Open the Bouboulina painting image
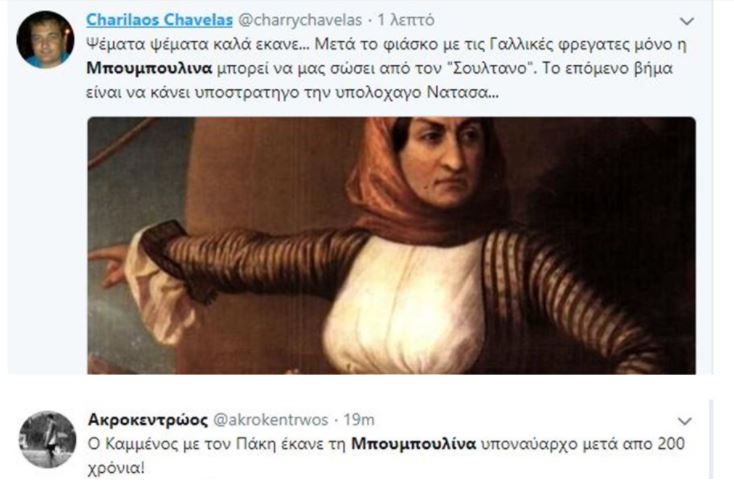Image resolution: width=734 pixels, height=496 pixels. click(391, 245)
